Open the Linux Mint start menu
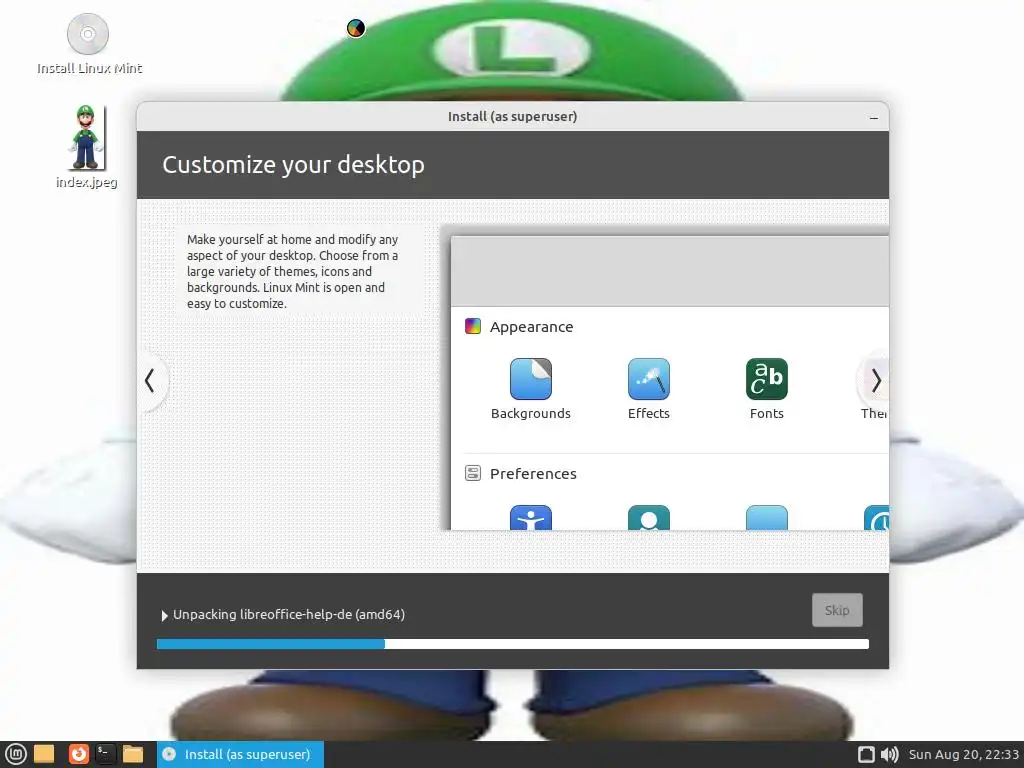 pyautogui.click(x=16, y=754)
